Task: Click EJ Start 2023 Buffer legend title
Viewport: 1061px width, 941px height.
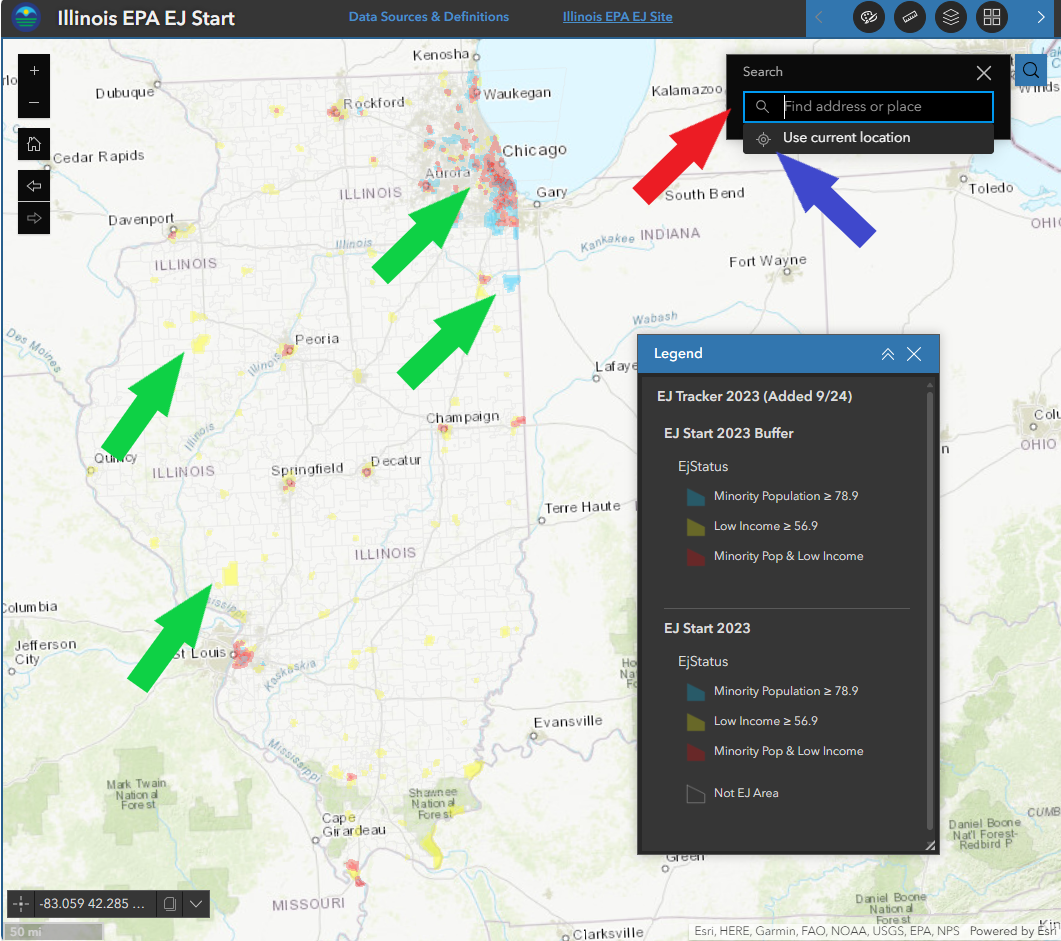Action: [x=728, y=434]
